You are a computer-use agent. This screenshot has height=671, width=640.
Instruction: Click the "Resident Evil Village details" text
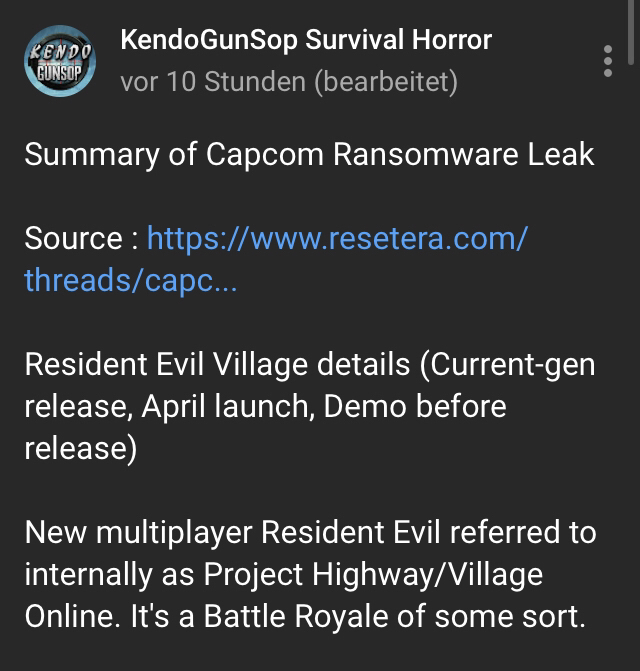point(217,364)
